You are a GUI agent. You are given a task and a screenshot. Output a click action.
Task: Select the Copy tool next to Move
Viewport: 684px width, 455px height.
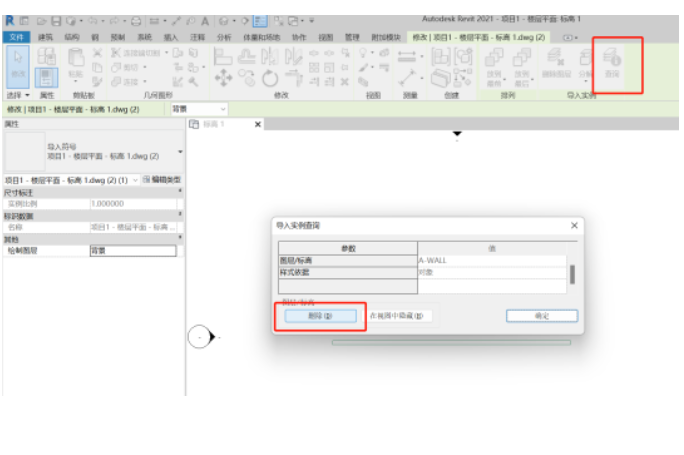coord(246,78)
